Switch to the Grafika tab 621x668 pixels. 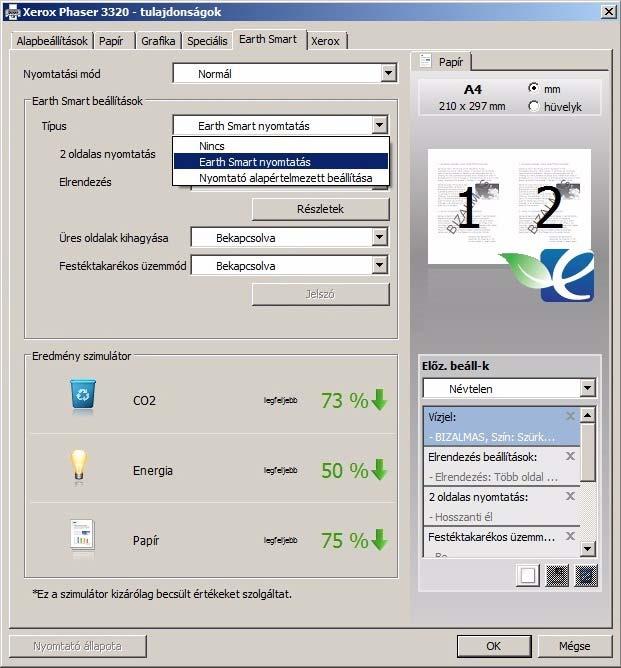point(158,41)
